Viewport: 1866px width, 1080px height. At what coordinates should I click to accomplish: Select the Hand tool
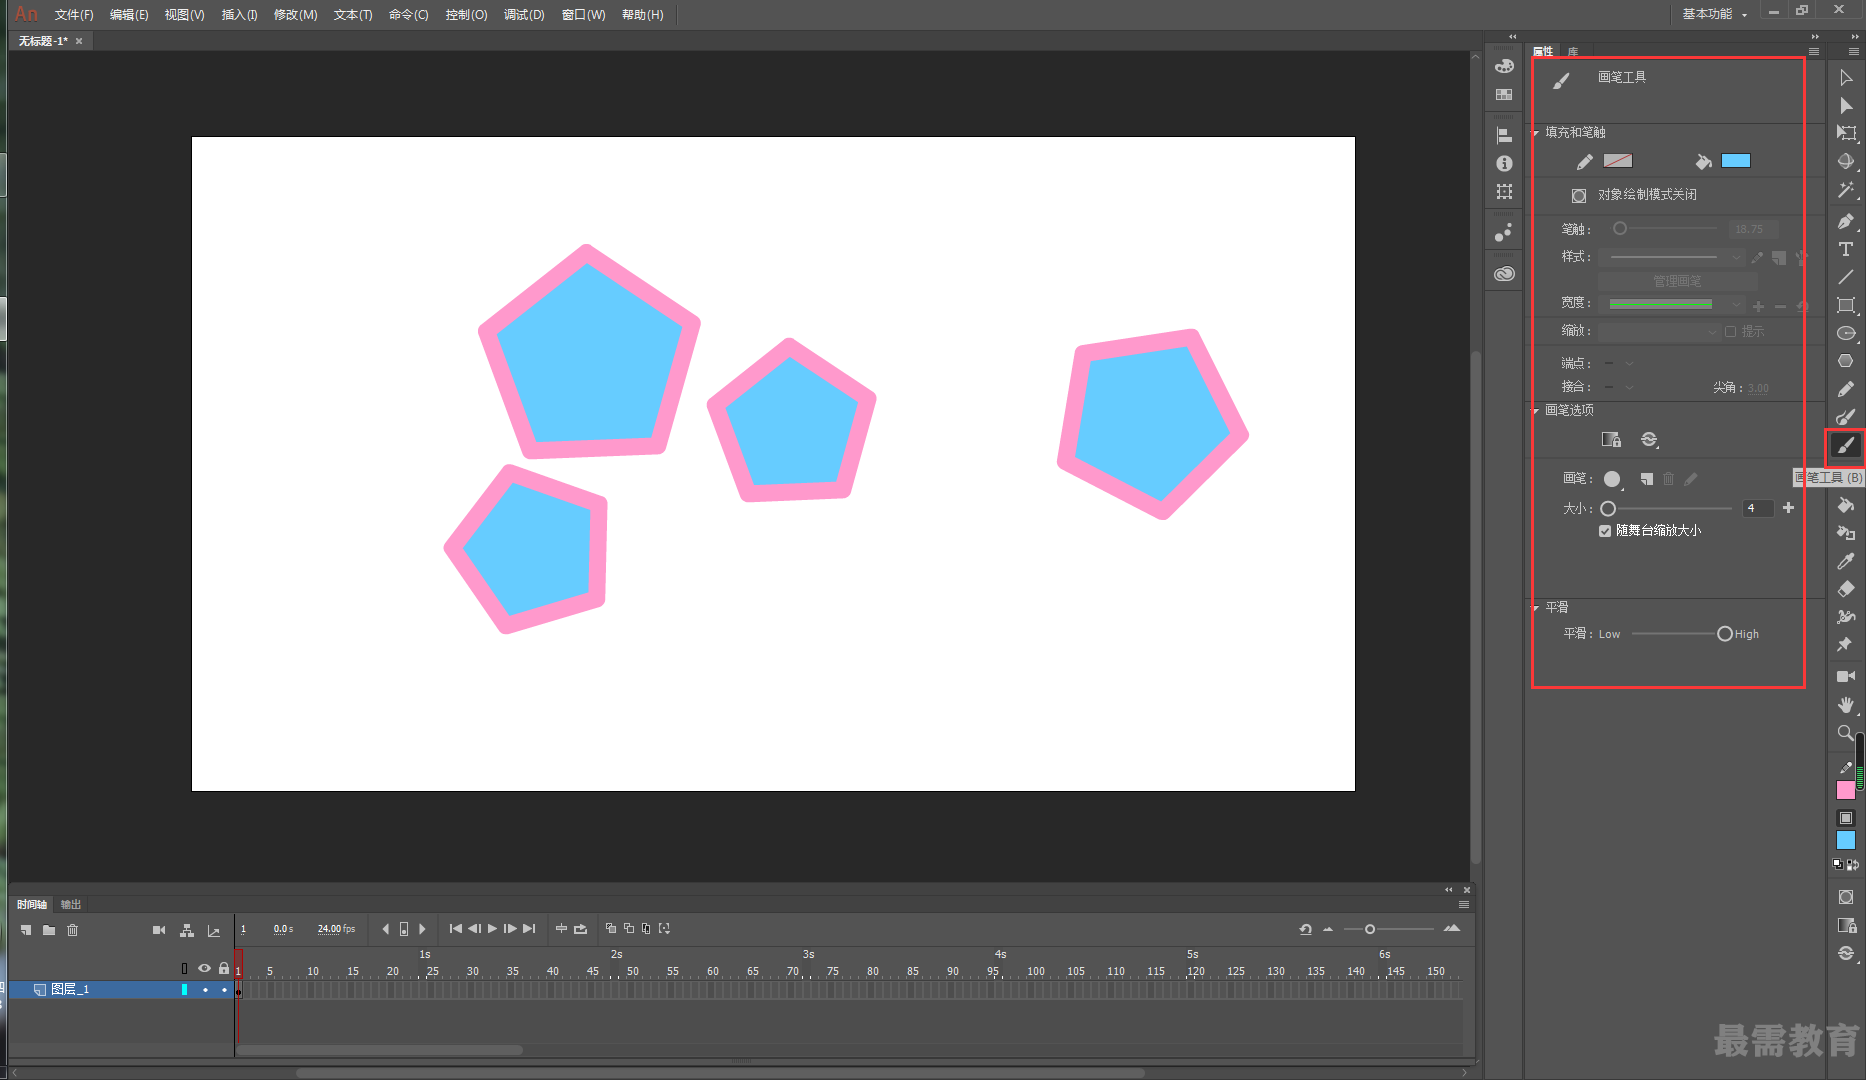[x=1846, y=704]
